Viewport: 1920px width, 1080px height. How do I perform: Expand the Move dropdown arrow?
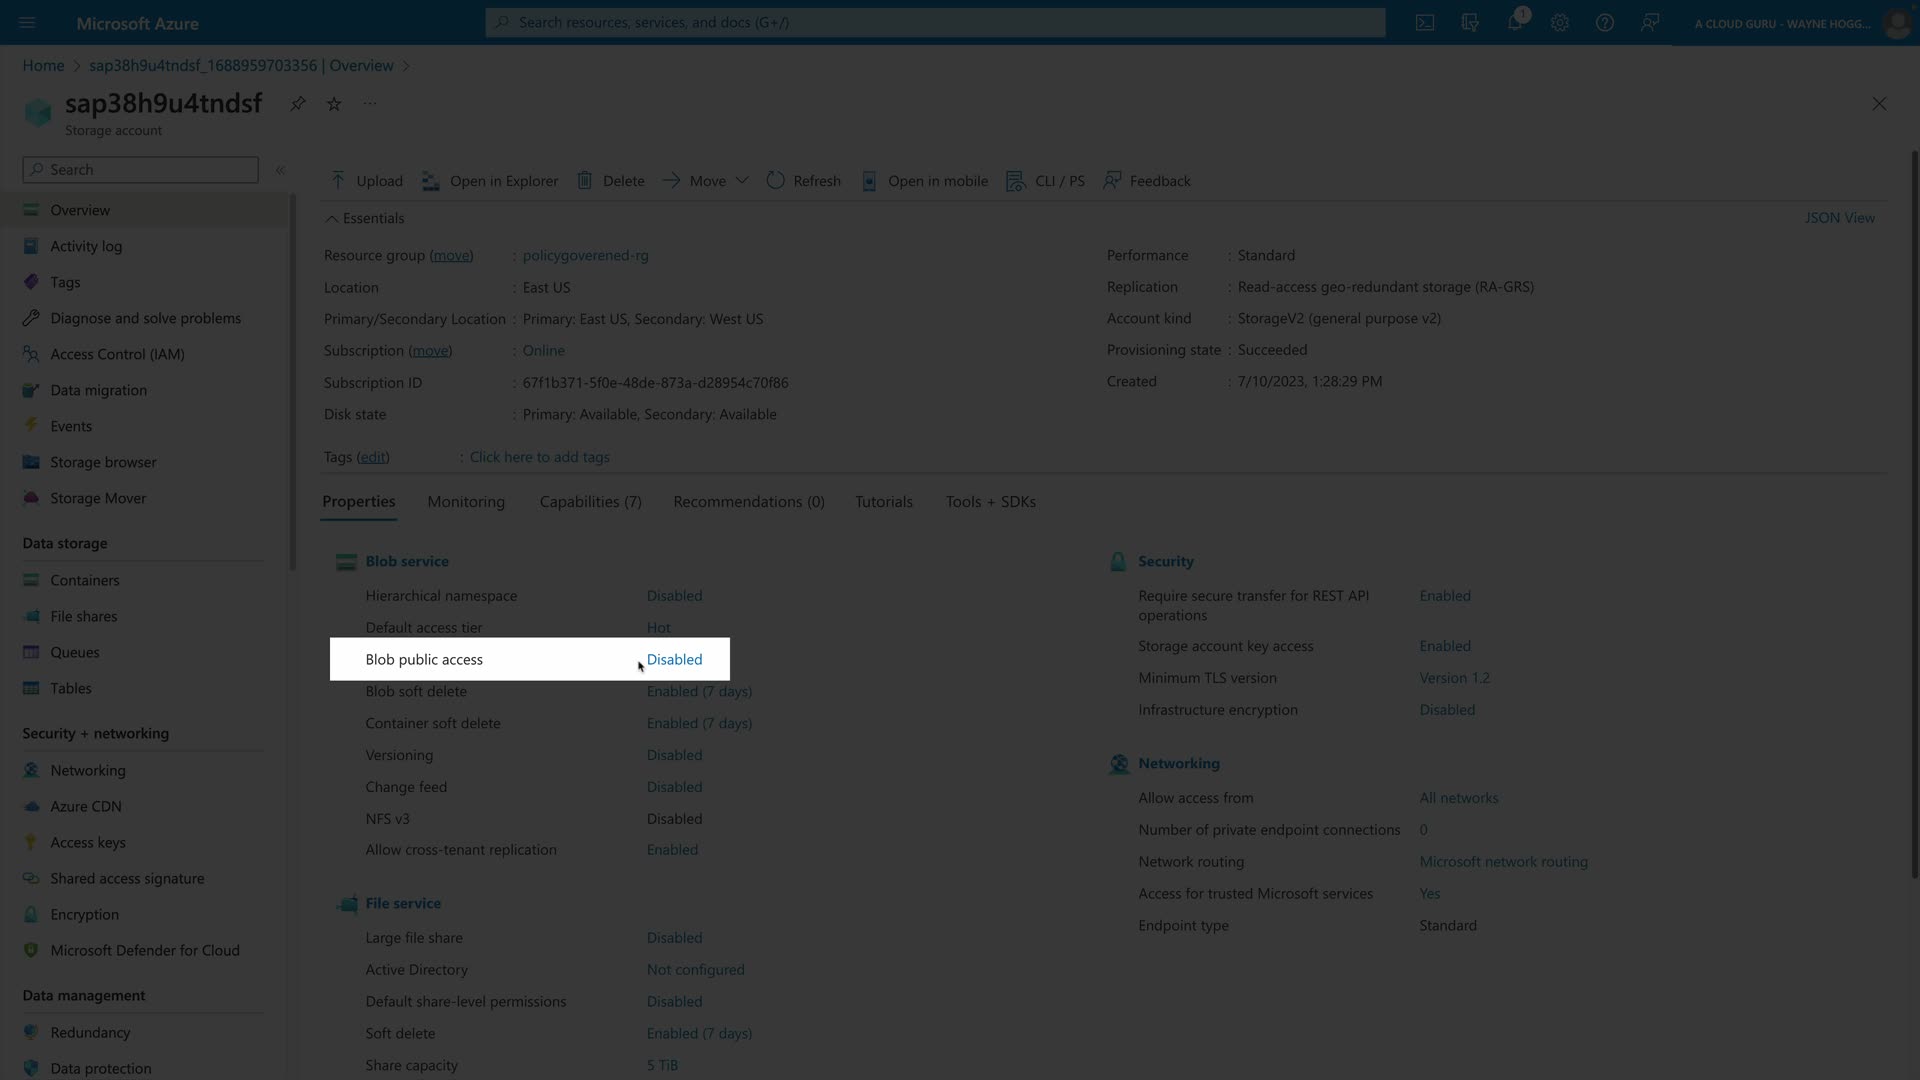(742, 181)
